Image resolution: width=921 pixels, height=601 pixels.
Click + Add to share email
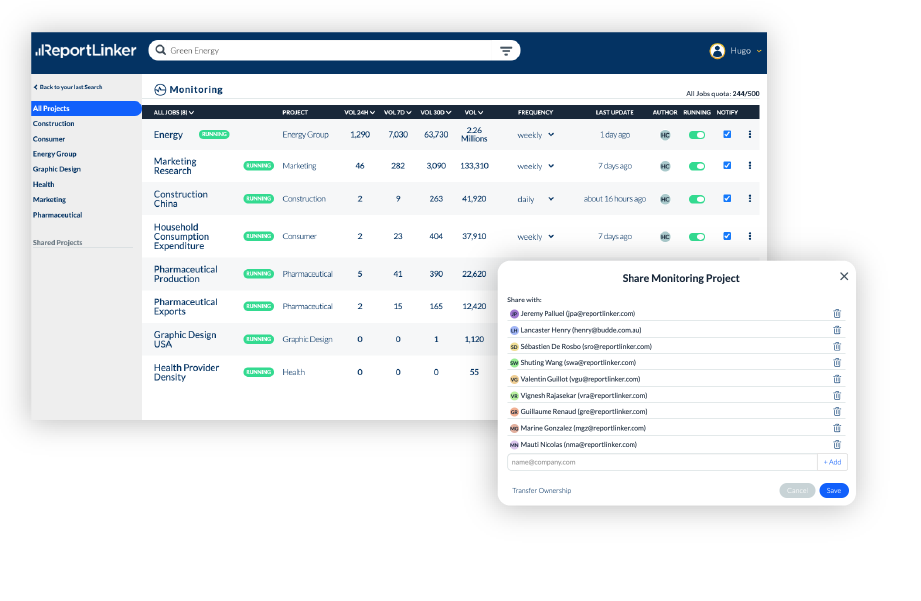[x=832, y=462]
